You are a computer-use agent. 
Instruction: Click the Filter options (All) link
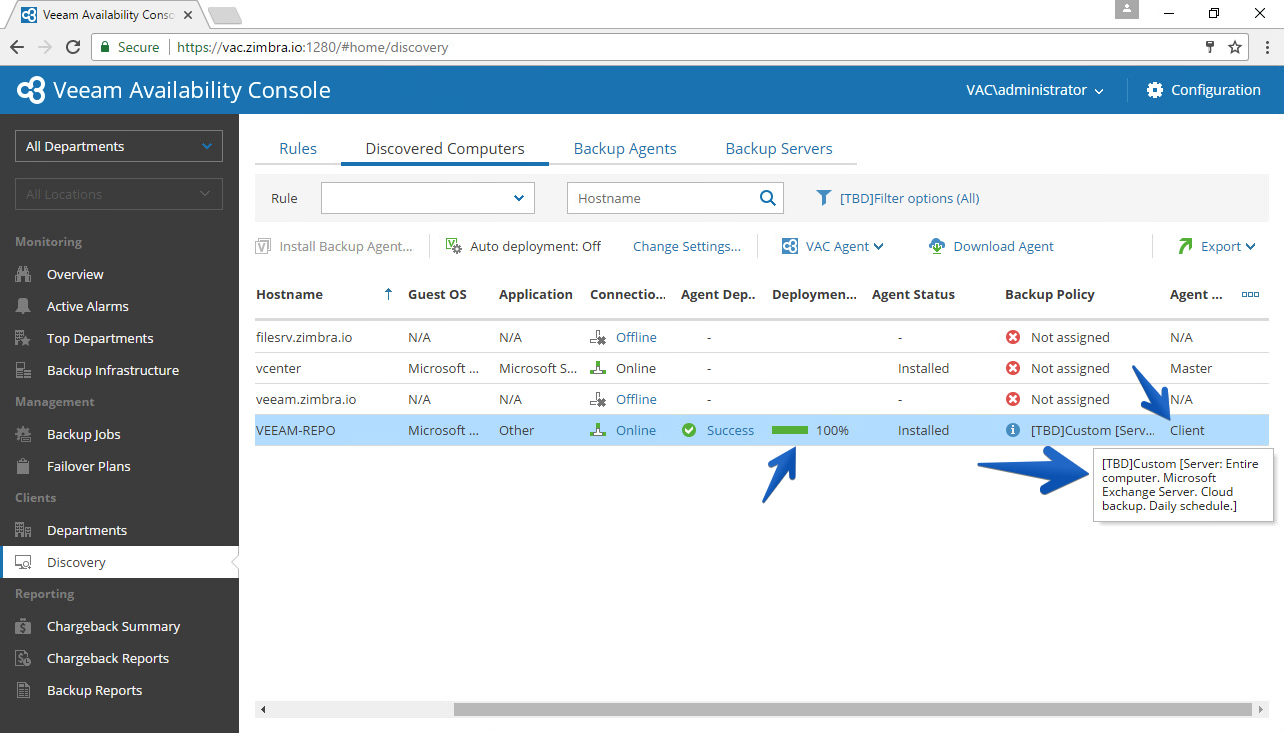(x=910, y=198)
